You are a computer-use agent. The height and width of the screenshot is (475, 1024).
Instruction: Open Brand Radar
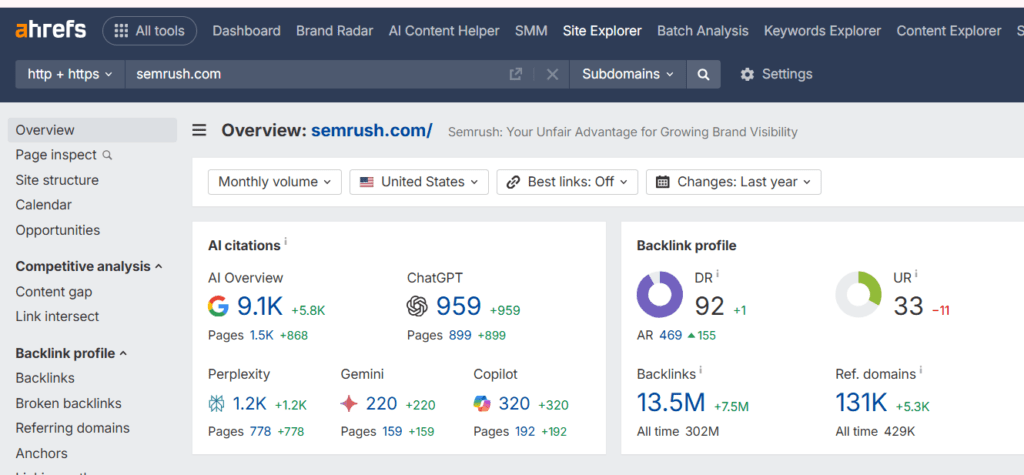(334, 31)
